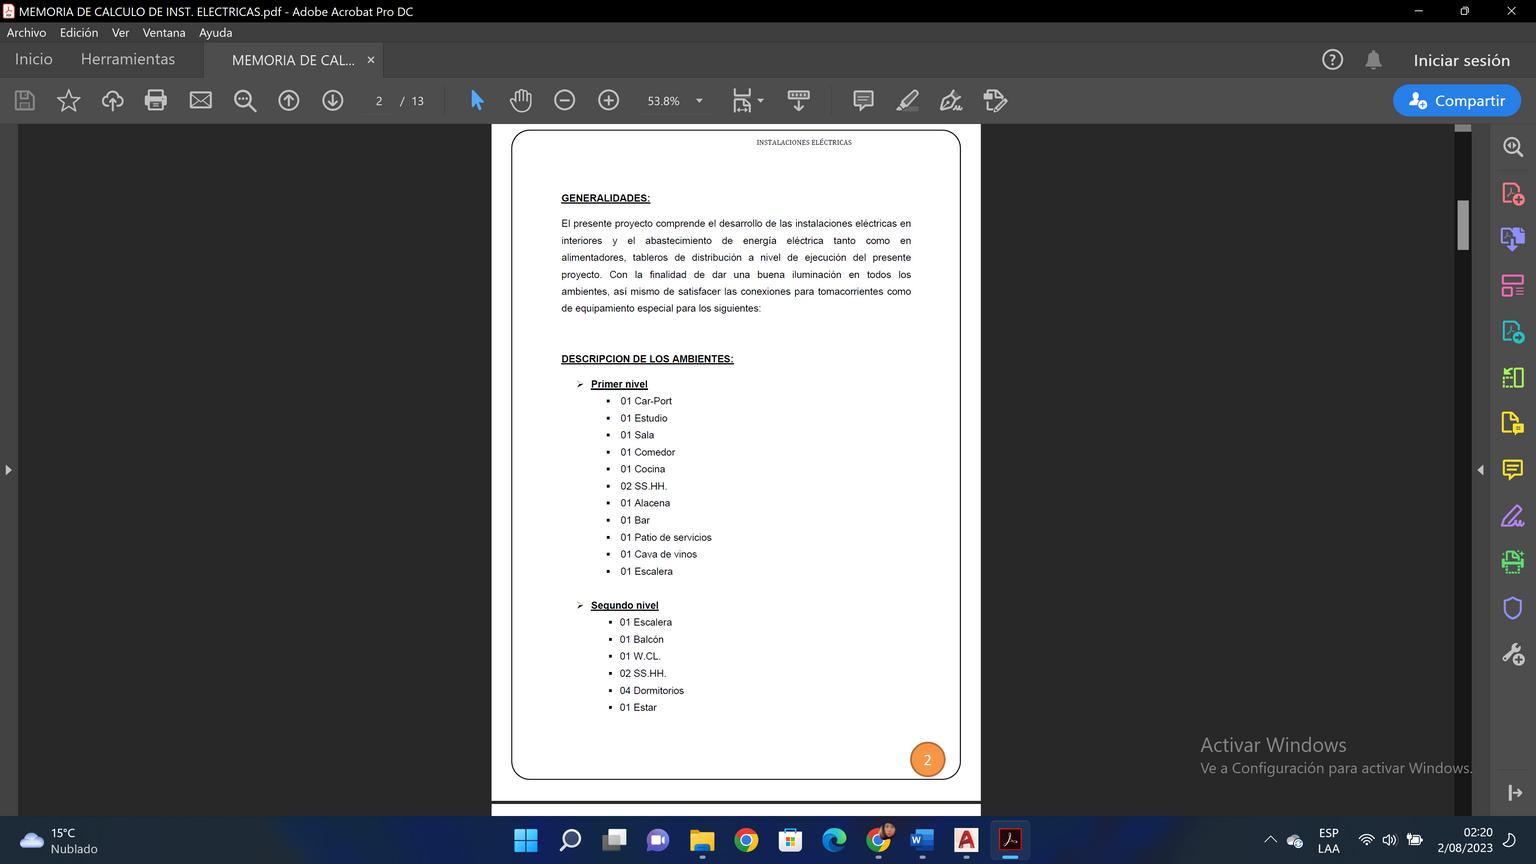The width and height of the screenshot is (1536, 864).
Task: Open the Protect shield tool
Action: pyautogui.click(x=1513, y=608)
